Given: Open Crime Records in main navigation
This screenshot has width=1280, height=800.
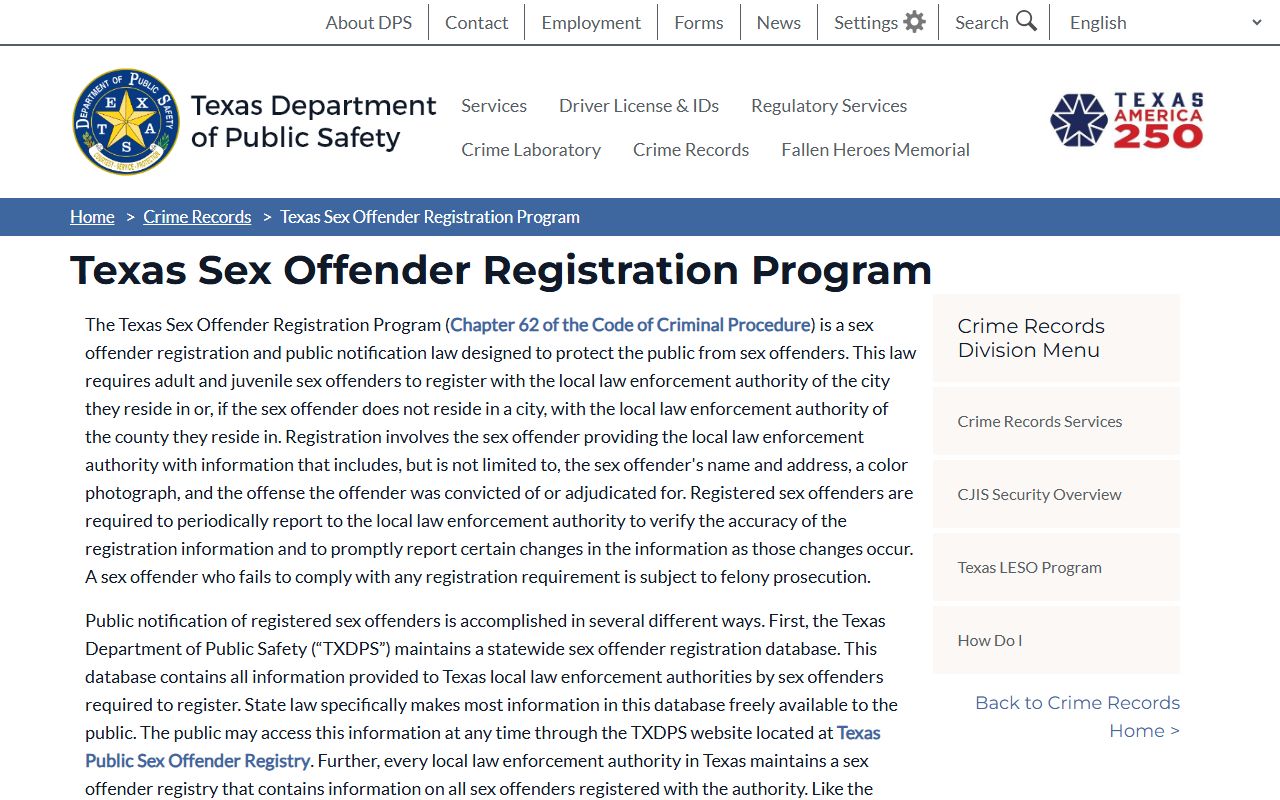Looking at the screenshot, I should pos(691,149).
